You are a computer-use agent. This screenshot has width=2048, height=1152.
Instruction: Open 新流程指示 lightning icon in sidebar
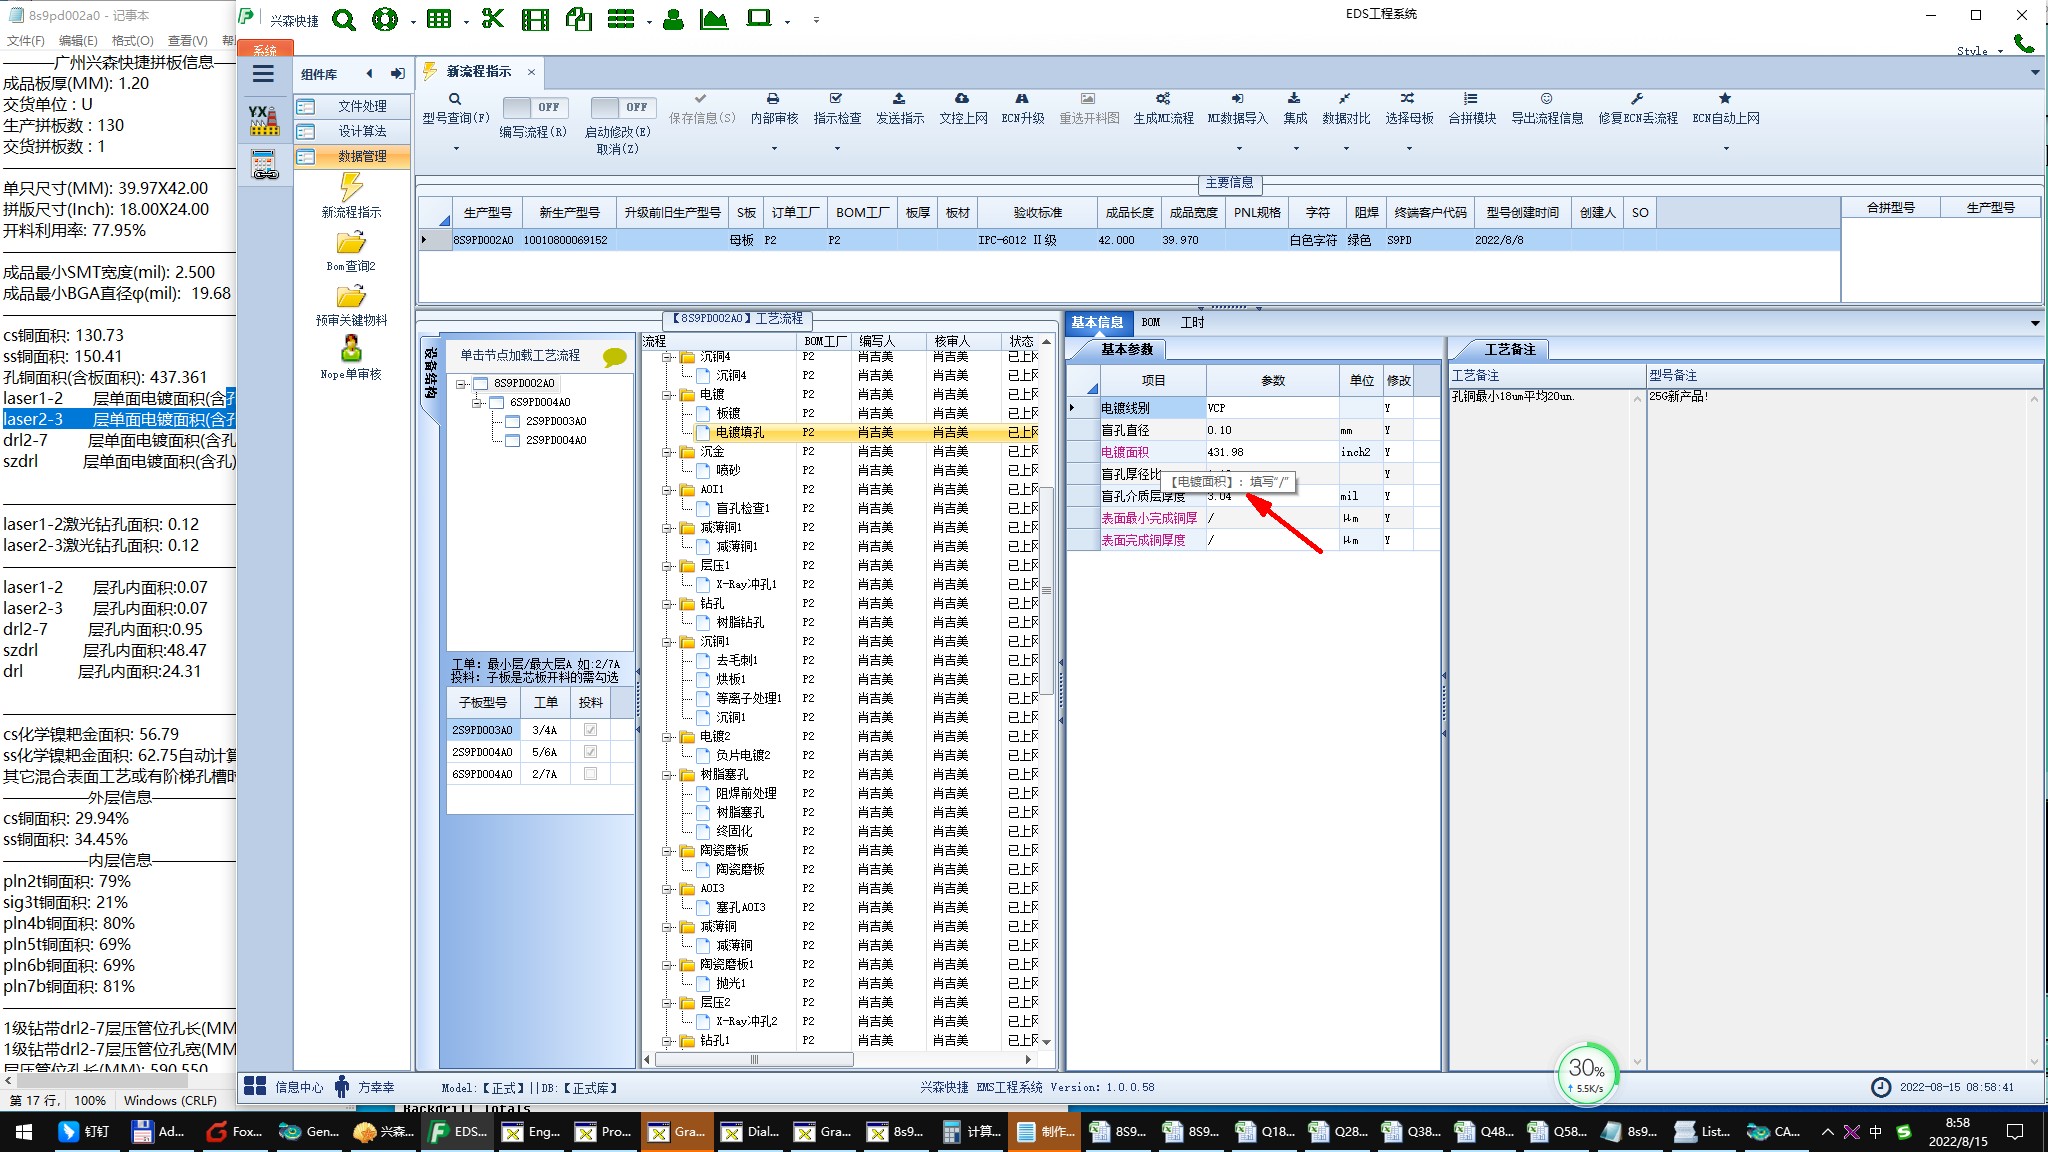pyautogui.click(x=351, y=187)
